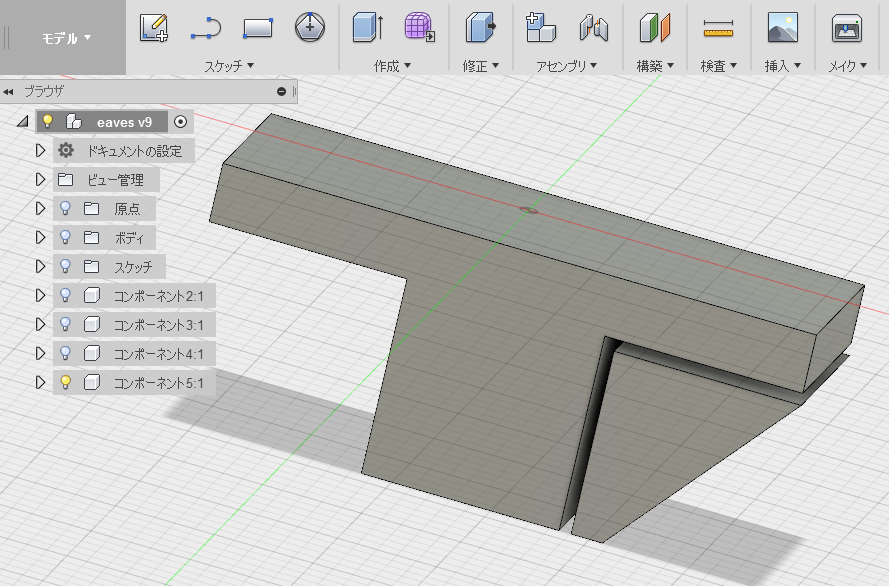
Task: Open the 作成 menu
Action: point(392,66)
